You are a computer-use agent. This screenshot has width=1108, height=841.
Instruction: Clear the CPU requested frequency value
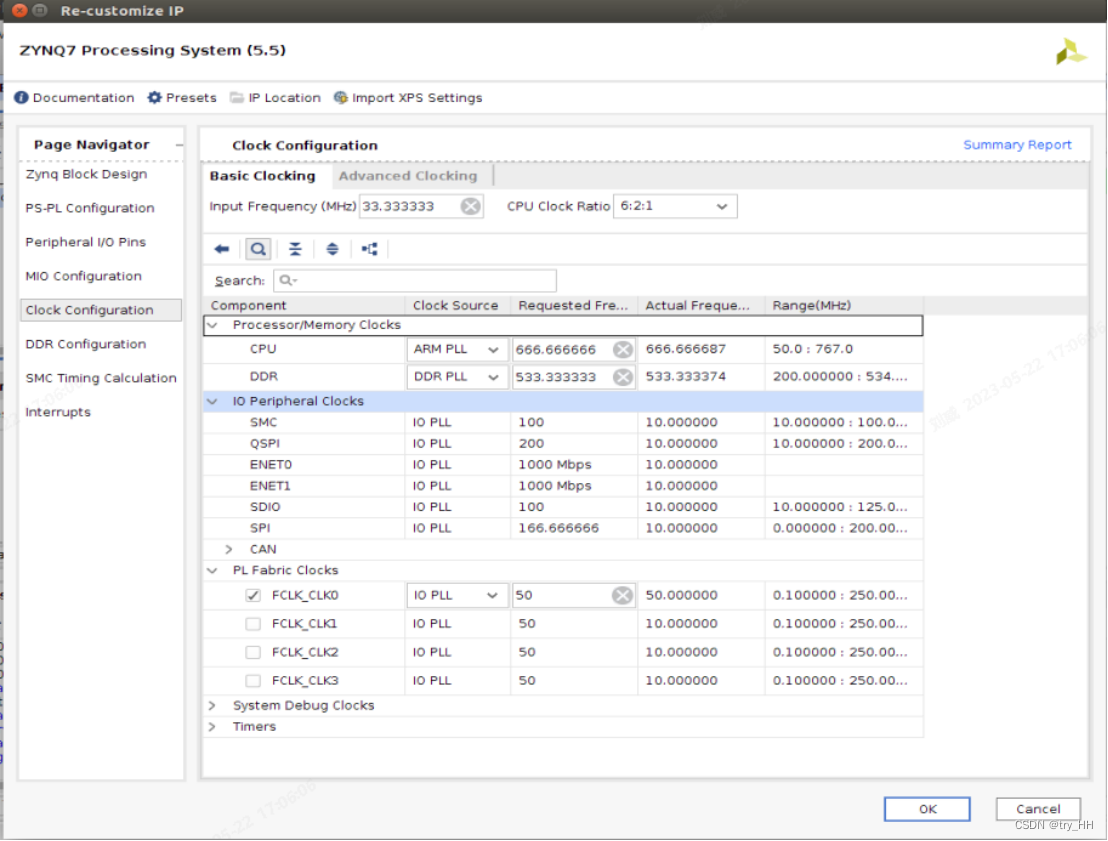(623, 350)
